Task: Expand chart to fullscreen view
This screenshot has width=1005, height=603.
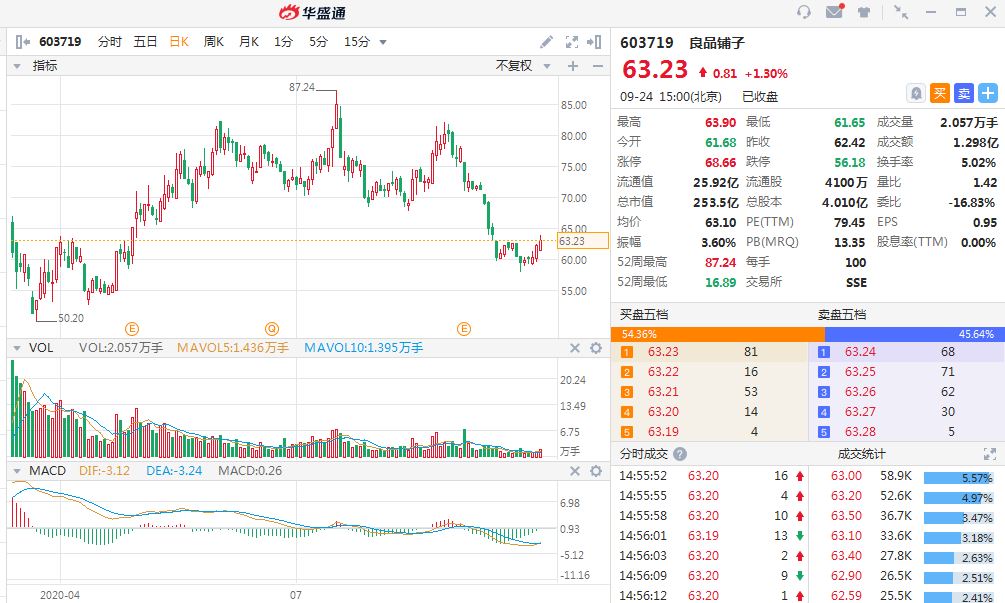Action: [x=572, y=42]
